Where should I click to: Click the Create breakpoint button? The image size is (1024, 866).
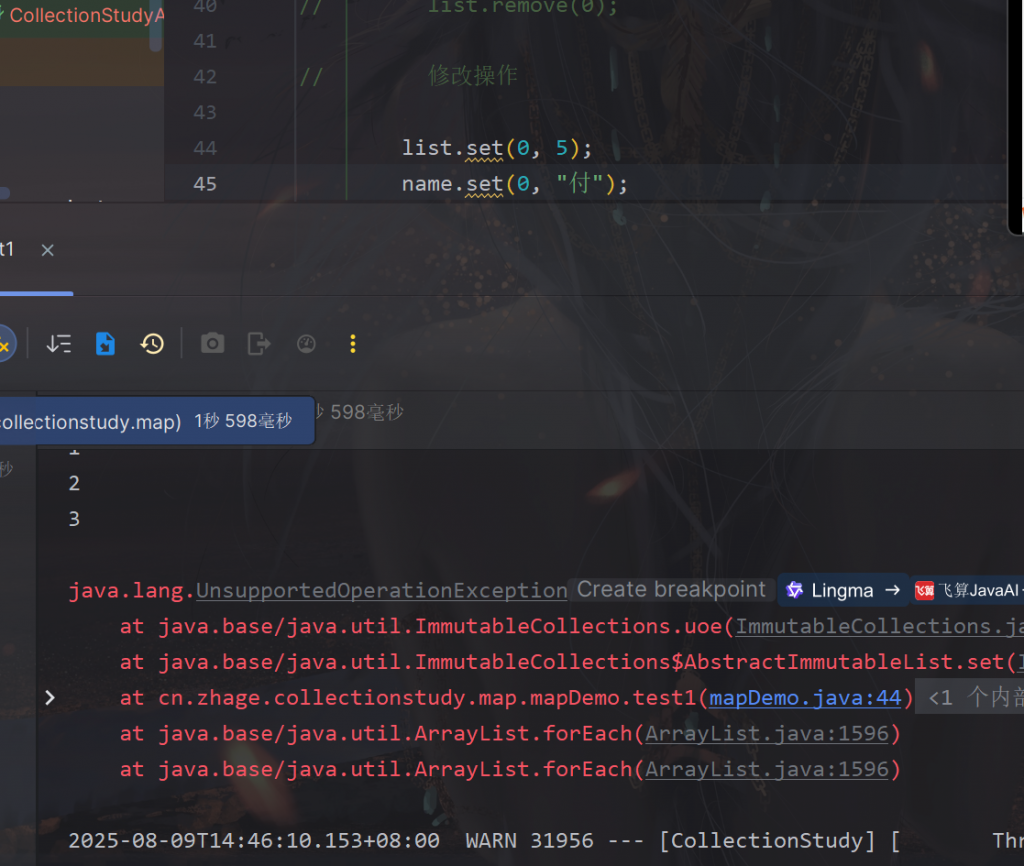point(671,590)
